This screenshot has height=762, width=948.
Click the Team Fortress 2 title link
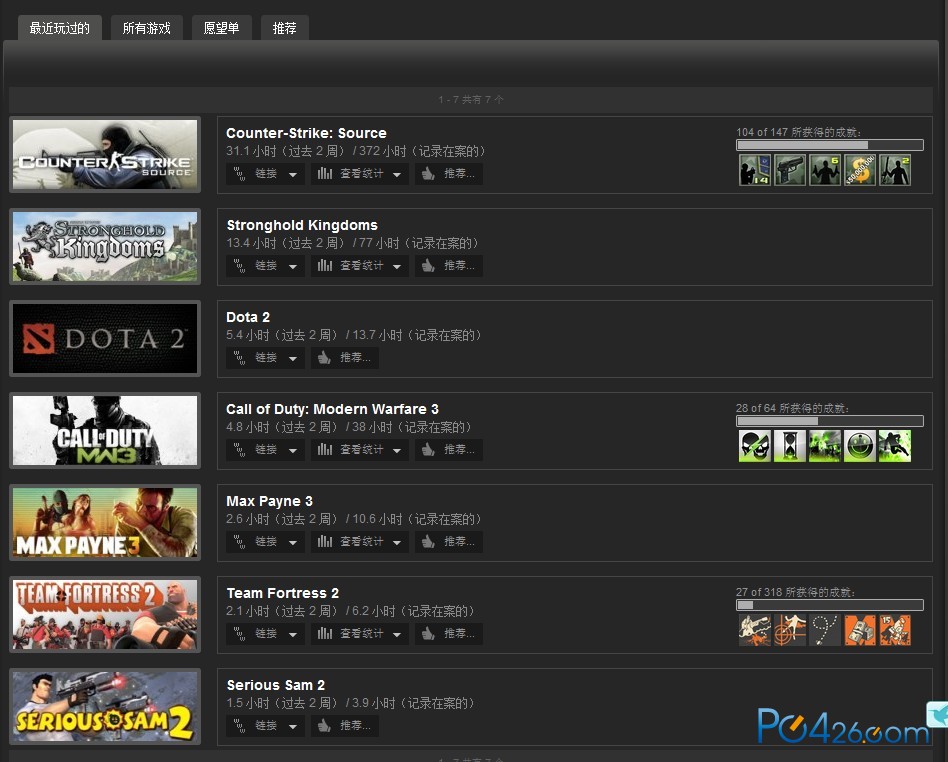tap(282, 593)
